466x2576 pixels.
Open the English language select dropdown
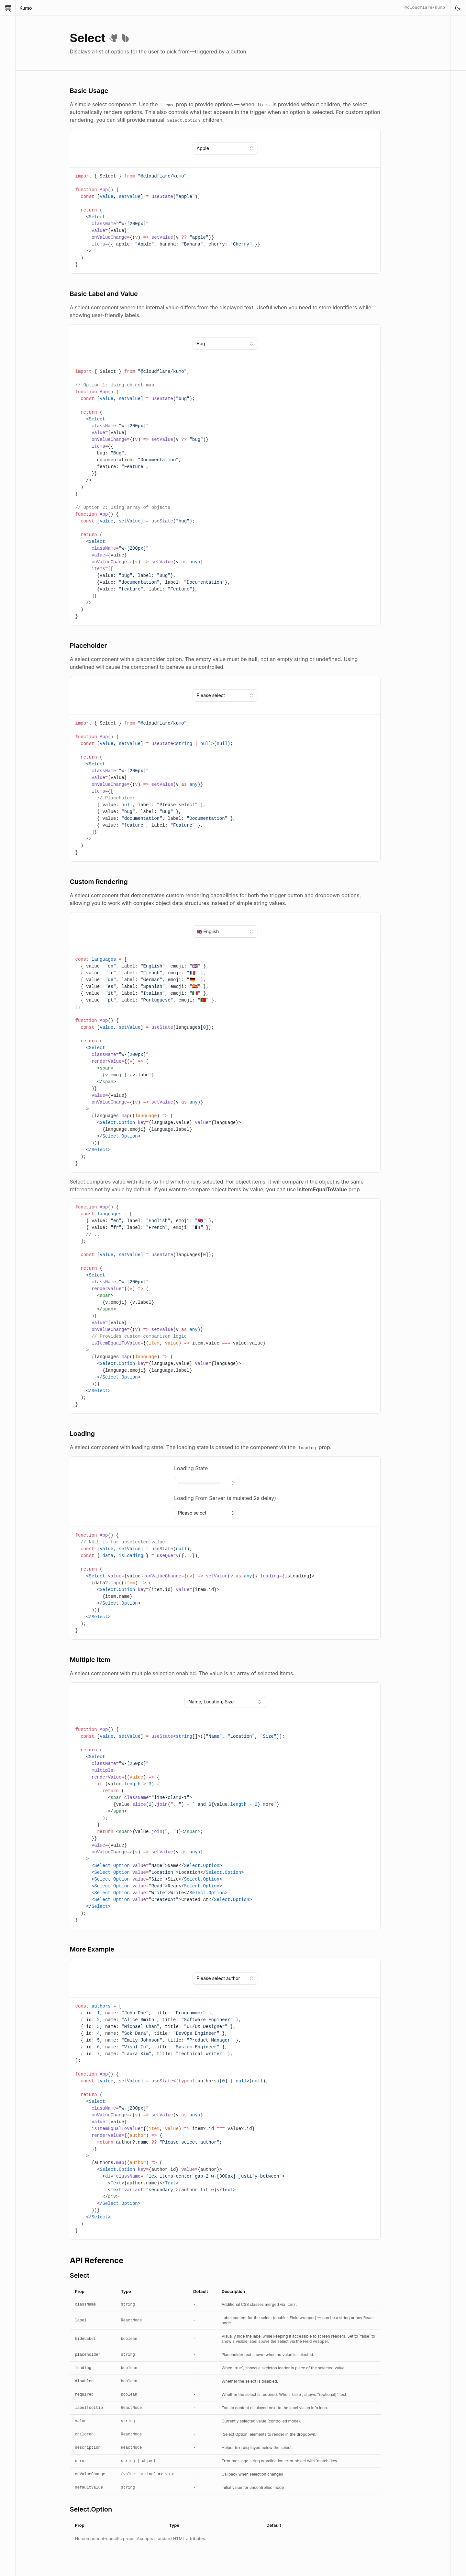225,931
